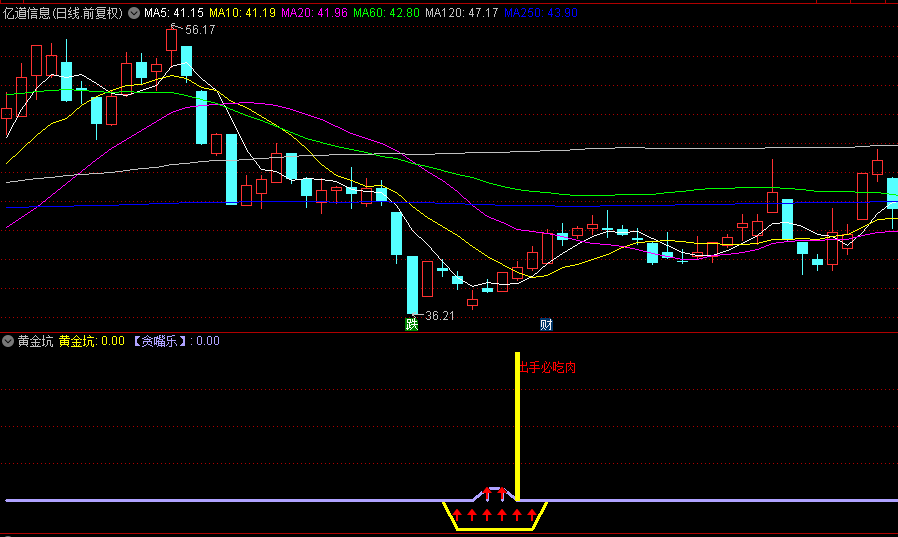Screen dimensions: 898x537
Task: Click the candlestick at the 56.17 high
Action: coord(171,42)
